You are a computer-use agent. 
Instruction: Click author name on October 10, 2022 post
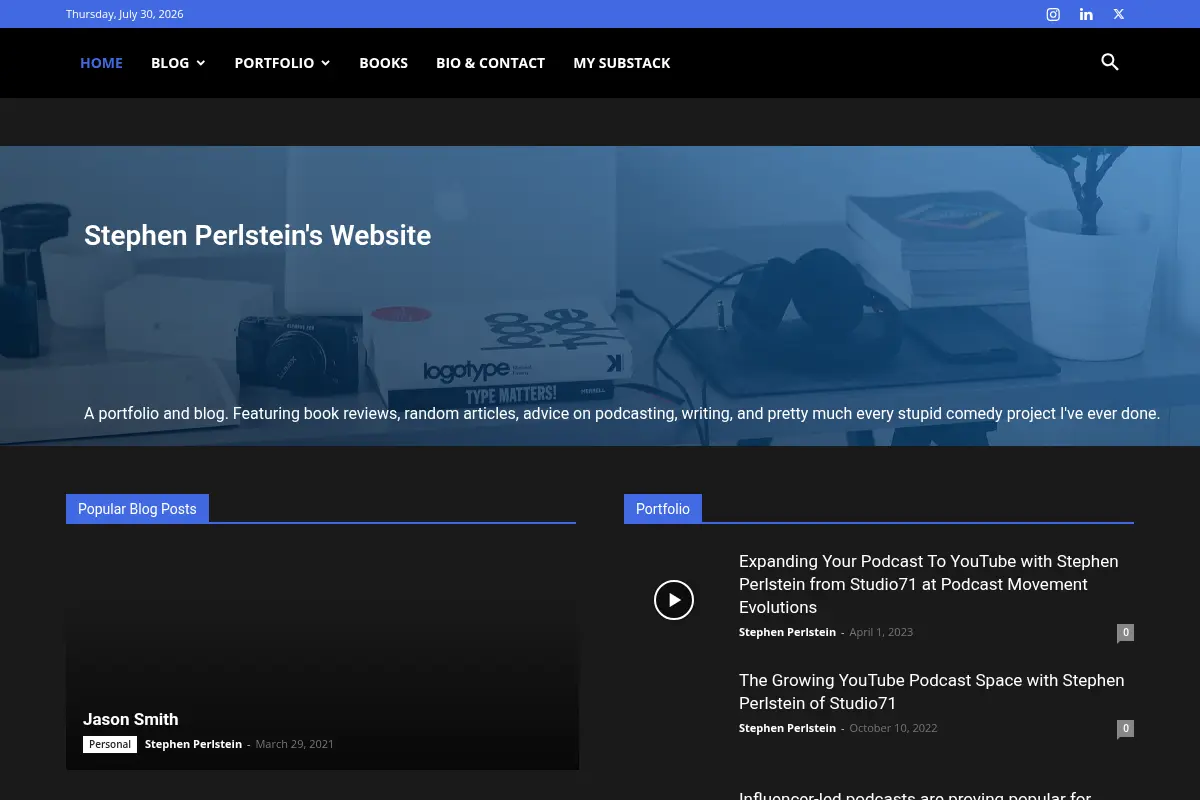pyautogui.click(x=787, y=728)
